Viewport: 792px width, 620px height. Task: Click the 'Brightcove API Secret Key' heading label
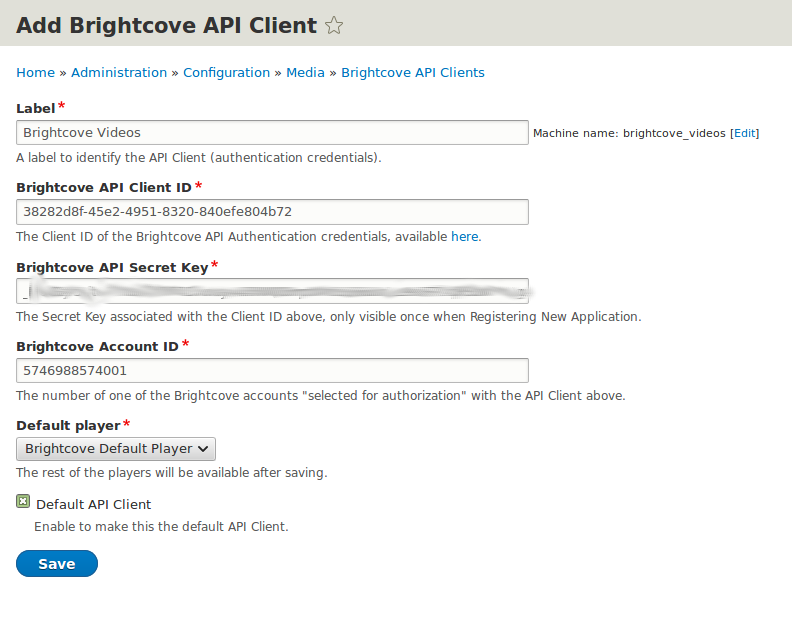point(112,267)
